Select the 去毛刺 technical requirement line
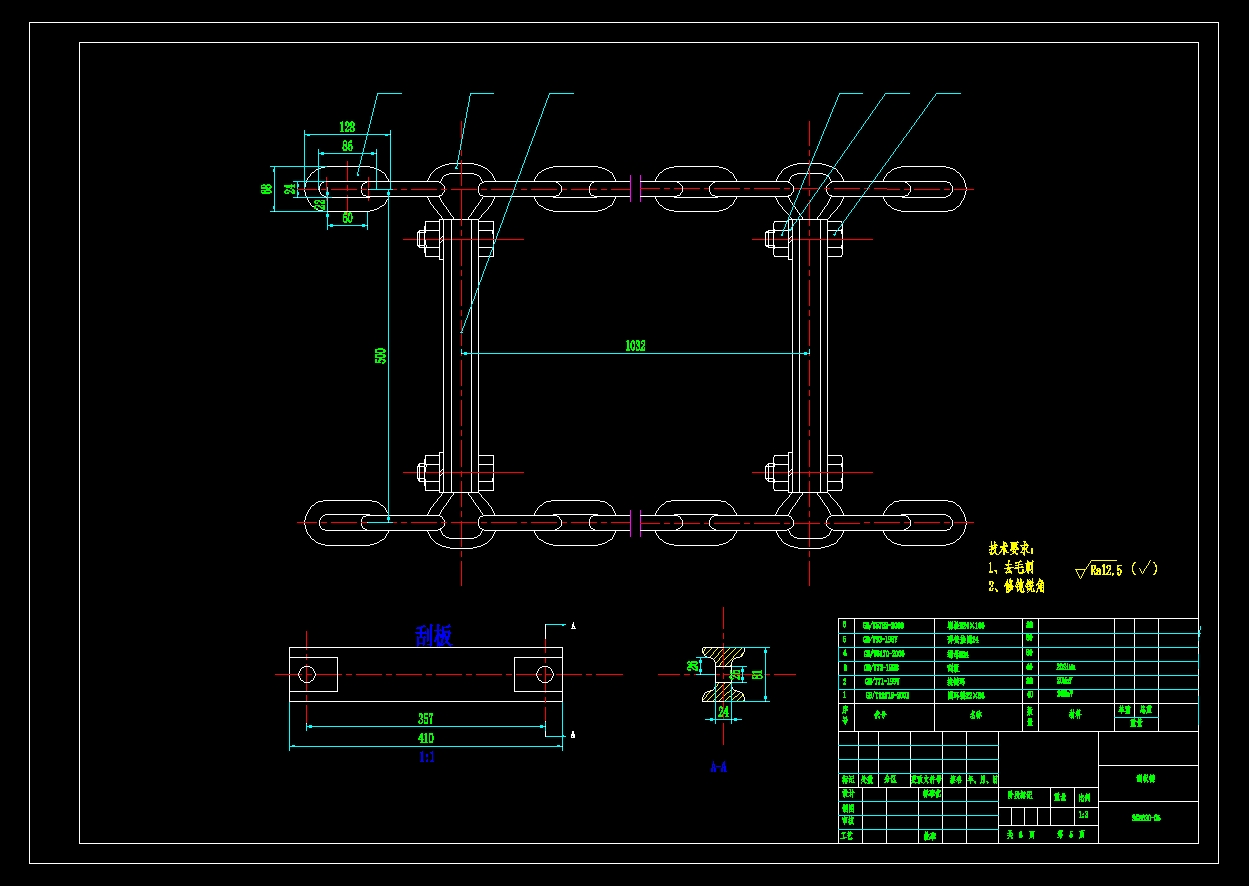This screenshot has width=1249, height=886. coord(1010,567)
